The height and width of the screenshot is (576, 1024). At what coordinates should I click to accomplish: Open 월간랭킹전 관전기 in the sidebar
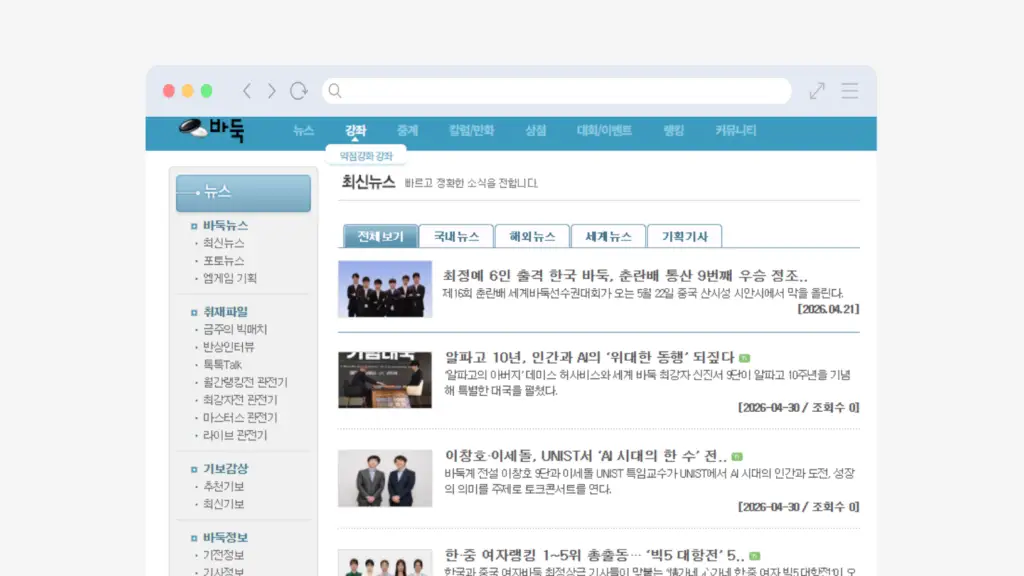click(x=245, y=383)
